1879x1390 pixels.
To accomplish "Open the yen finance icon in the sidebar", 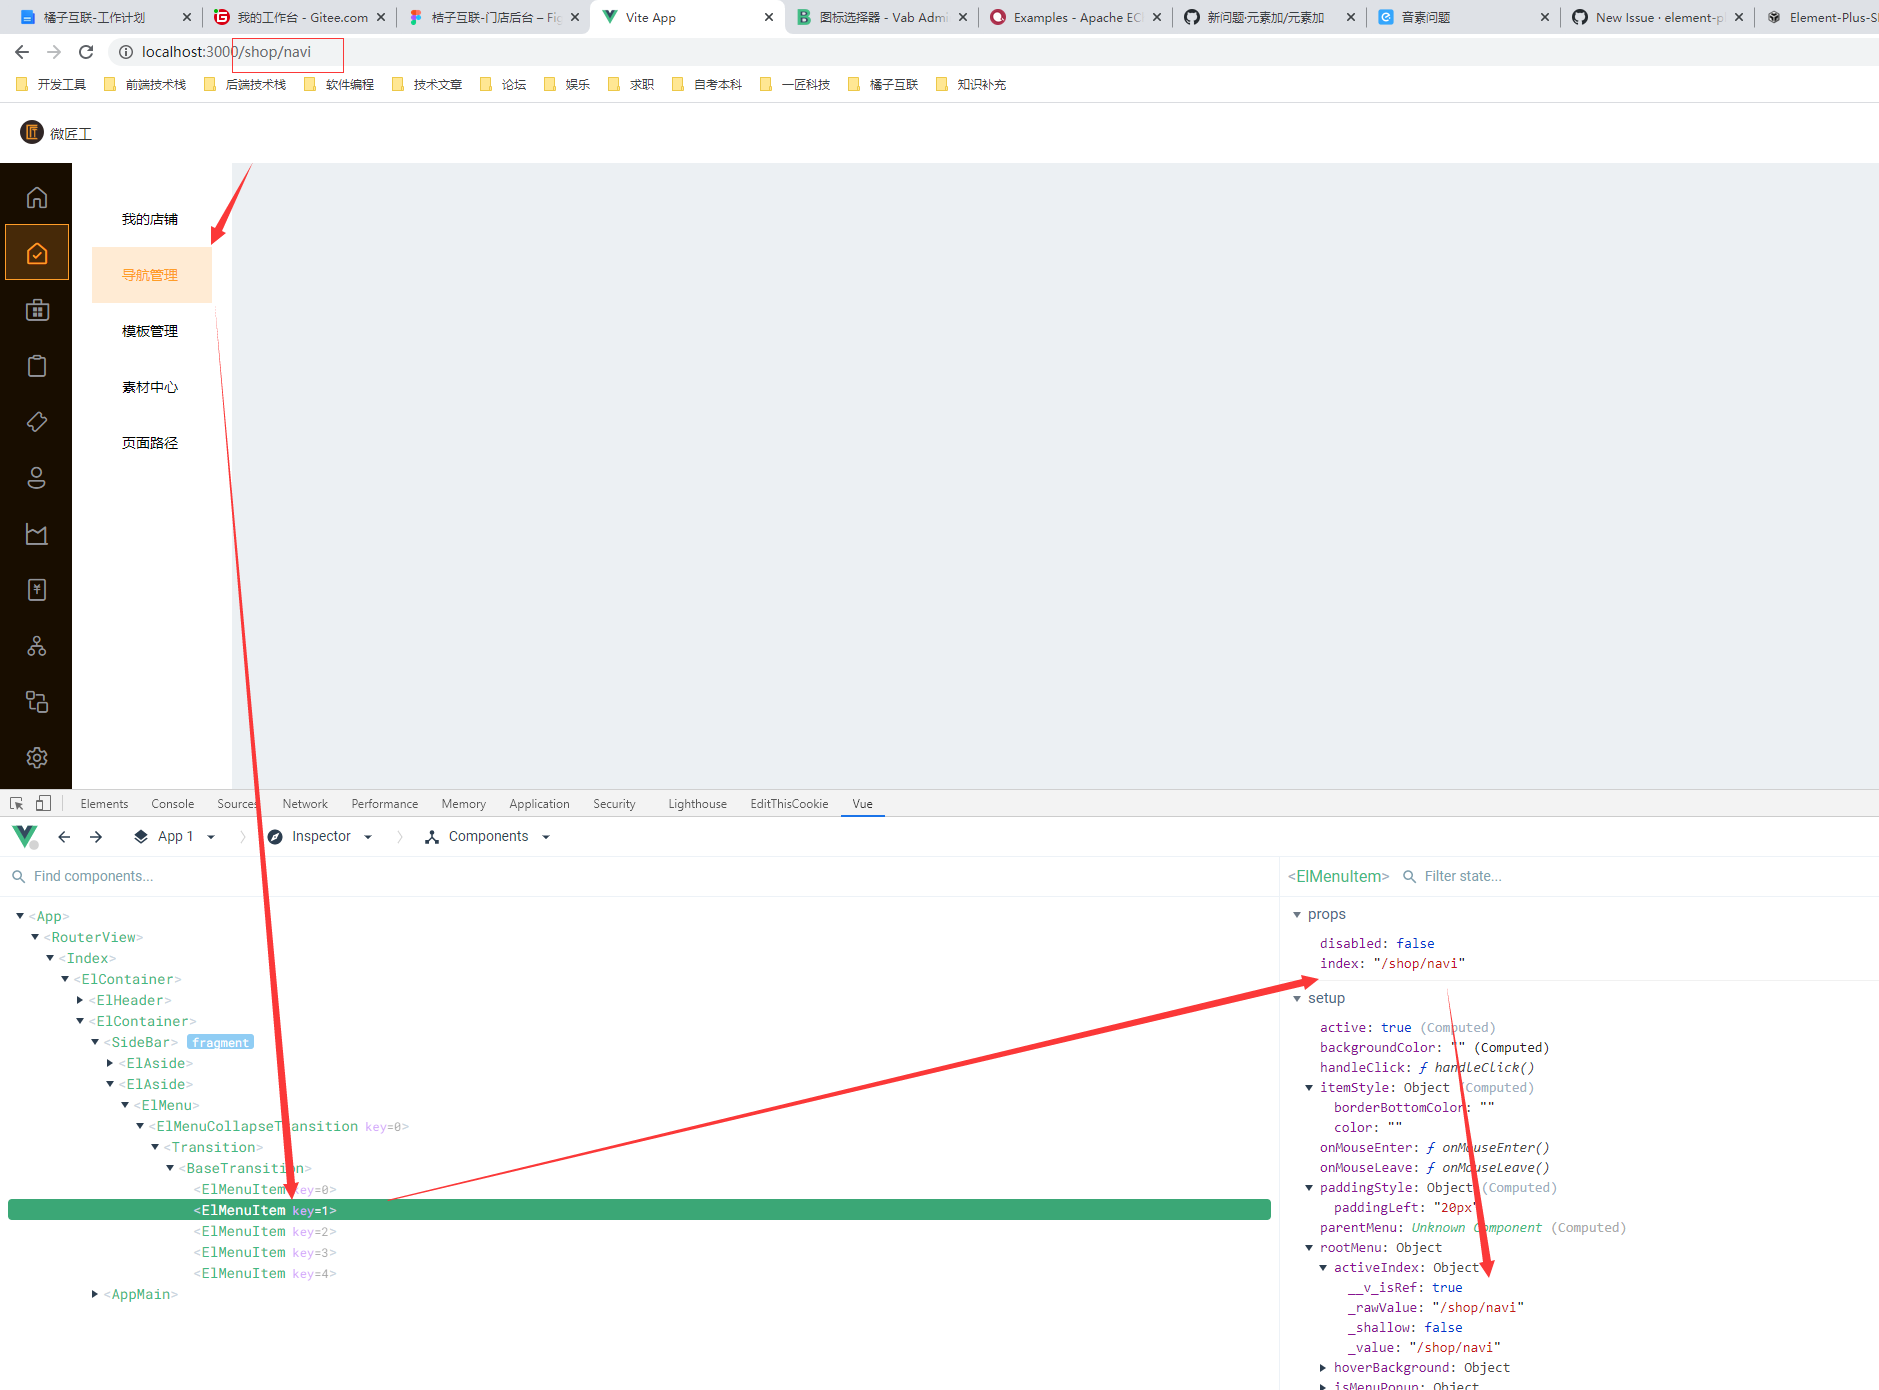I will point(37,590).
